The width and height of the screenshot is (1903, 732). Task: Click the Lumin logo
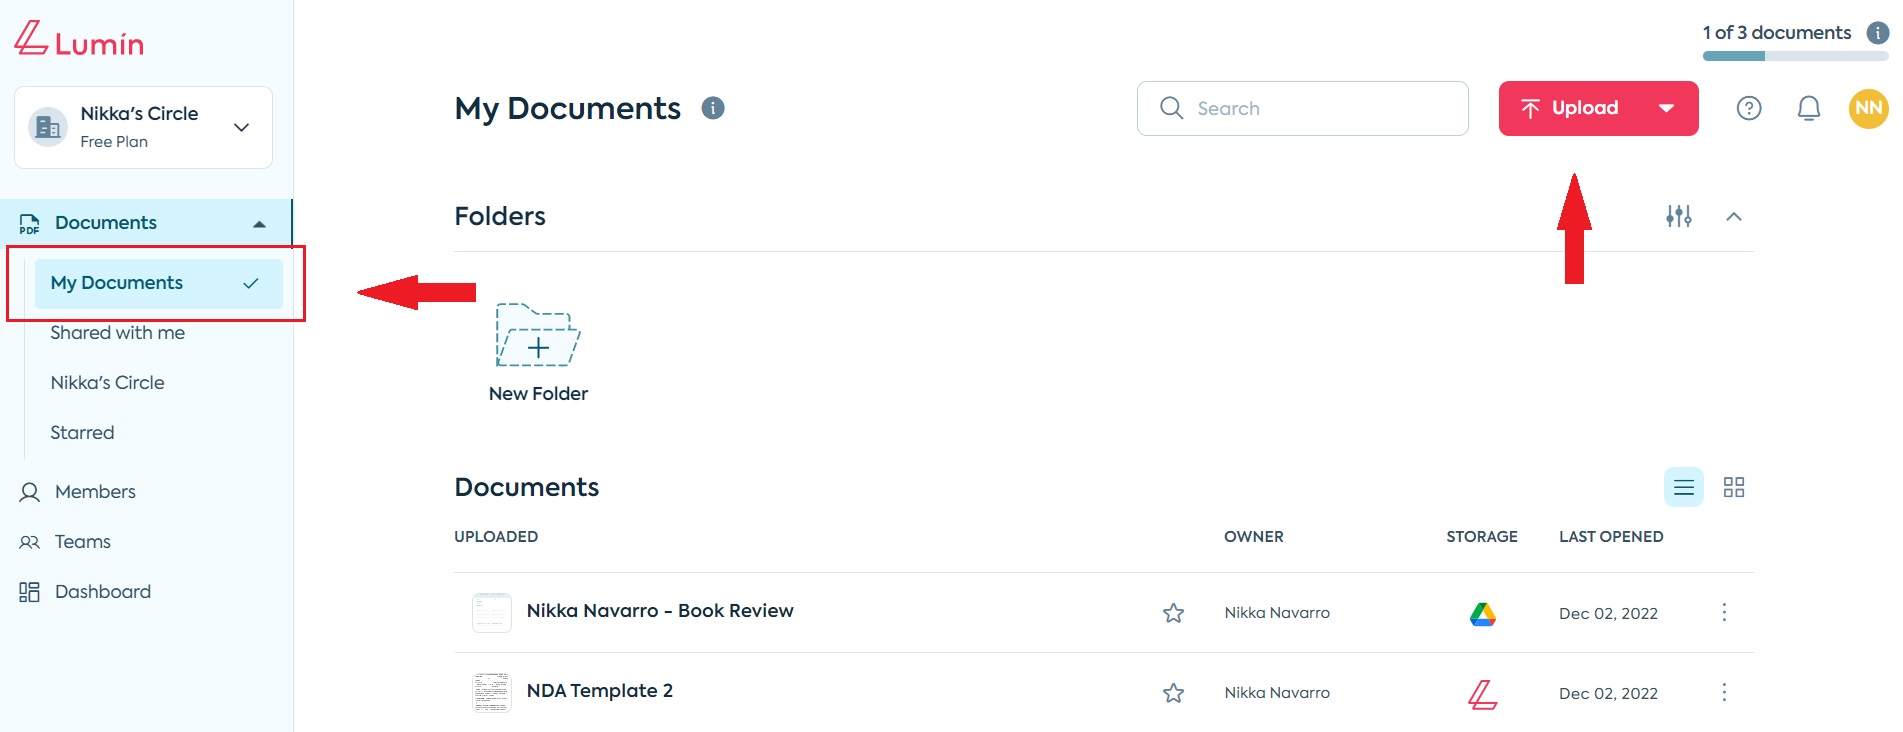coord(79,40)
